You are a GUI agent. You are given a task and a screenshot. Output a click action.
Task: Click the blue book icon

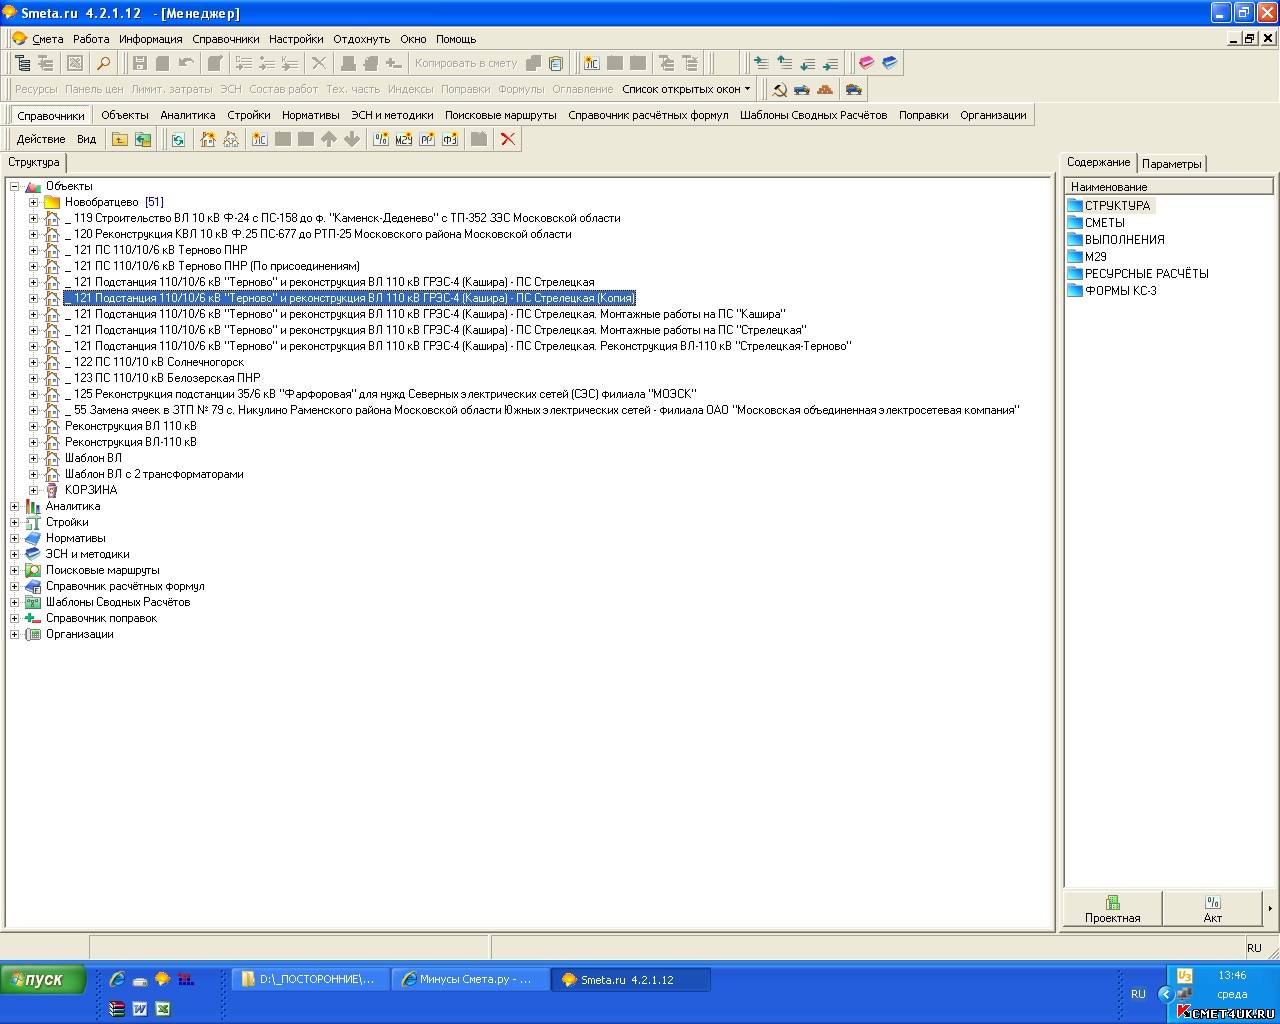coord(889,63)
